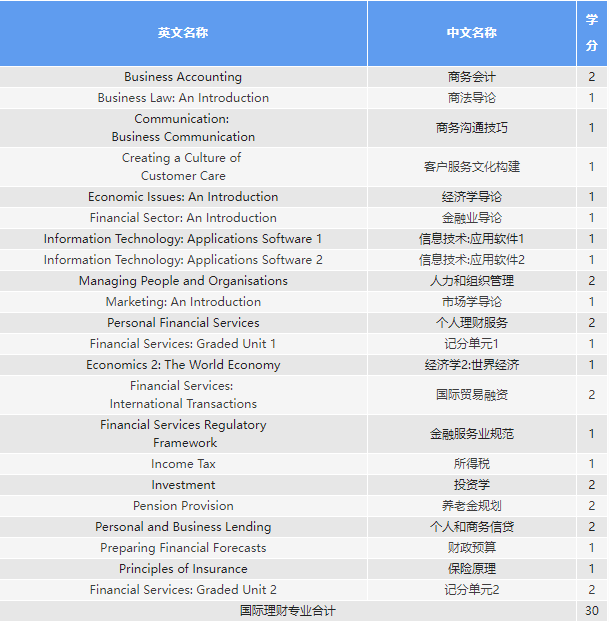Click Information Technology: Applications Software 1

tap(183, 239)
